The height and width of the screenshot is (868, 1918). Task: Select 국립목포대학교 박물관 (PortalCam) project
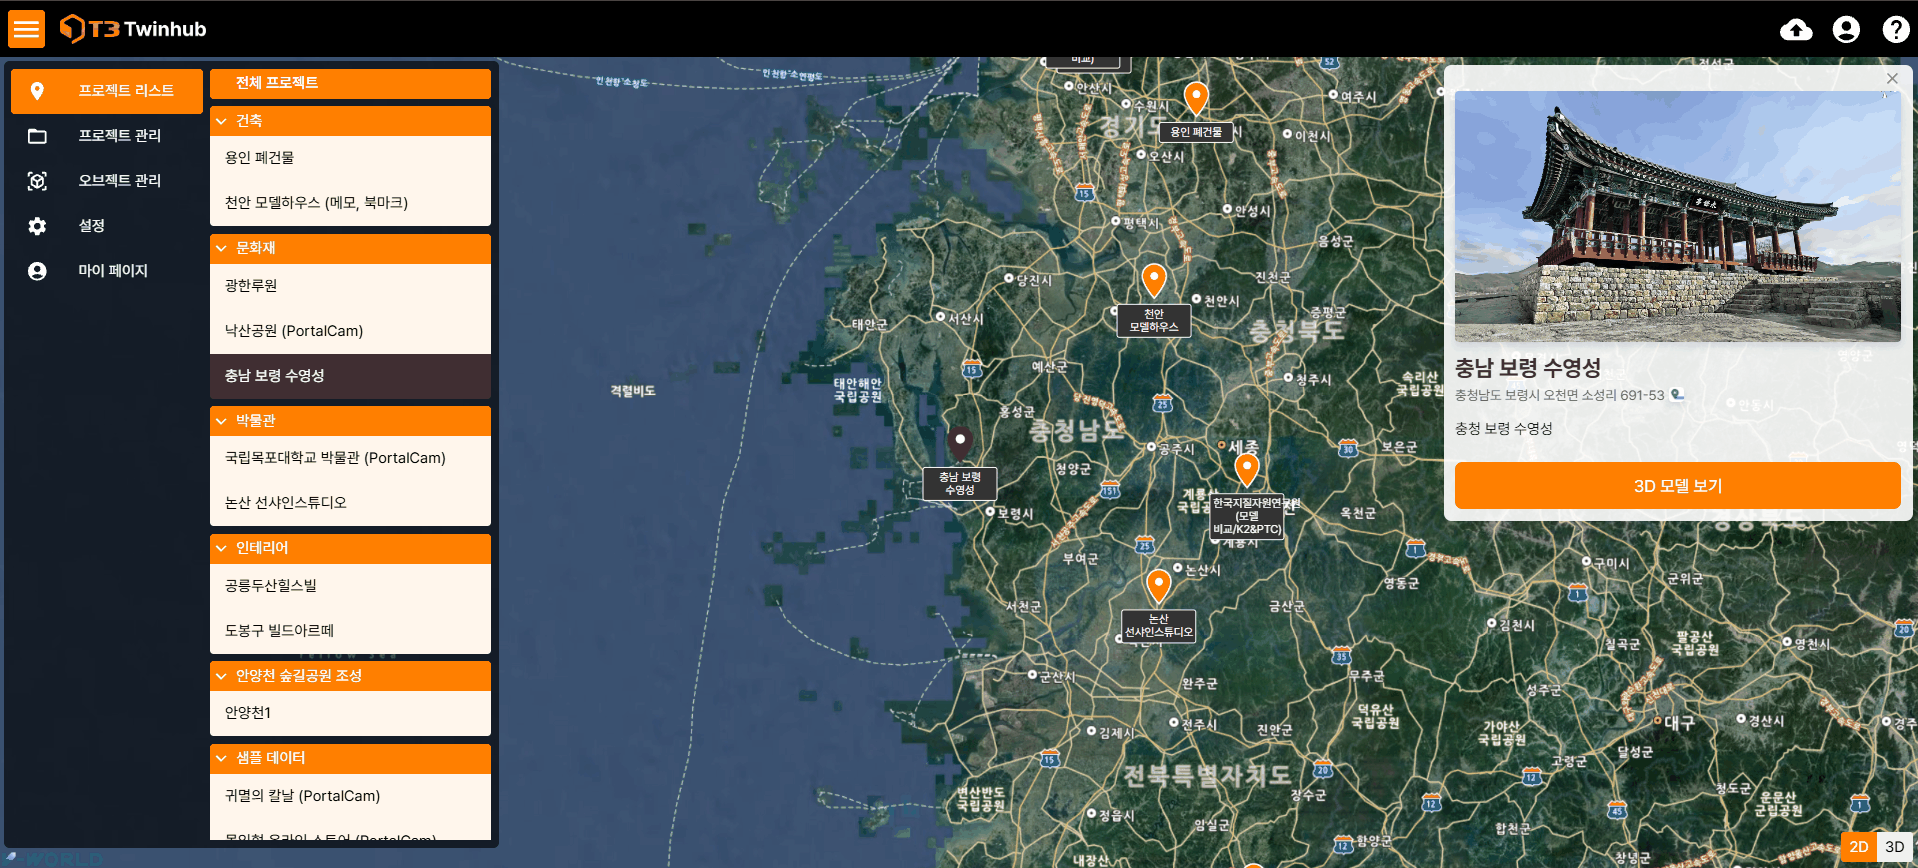click(x=350, y=458)
